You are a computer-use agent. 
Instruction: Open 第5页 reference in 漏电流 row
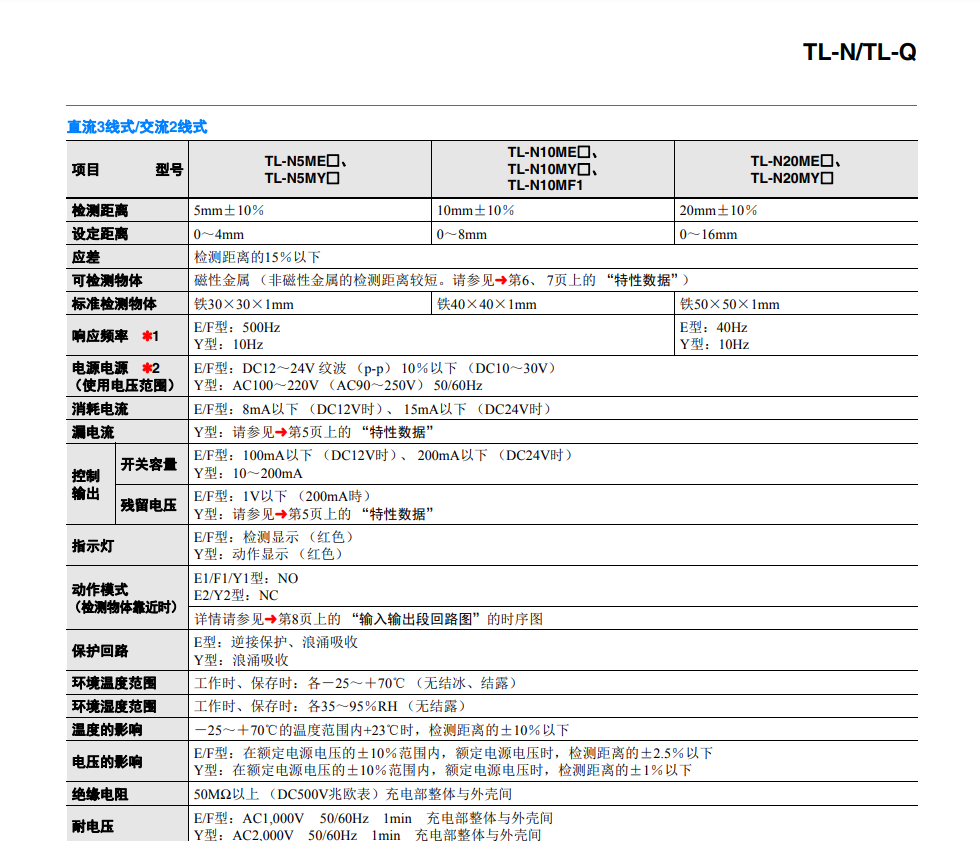(x=354, y=432)
